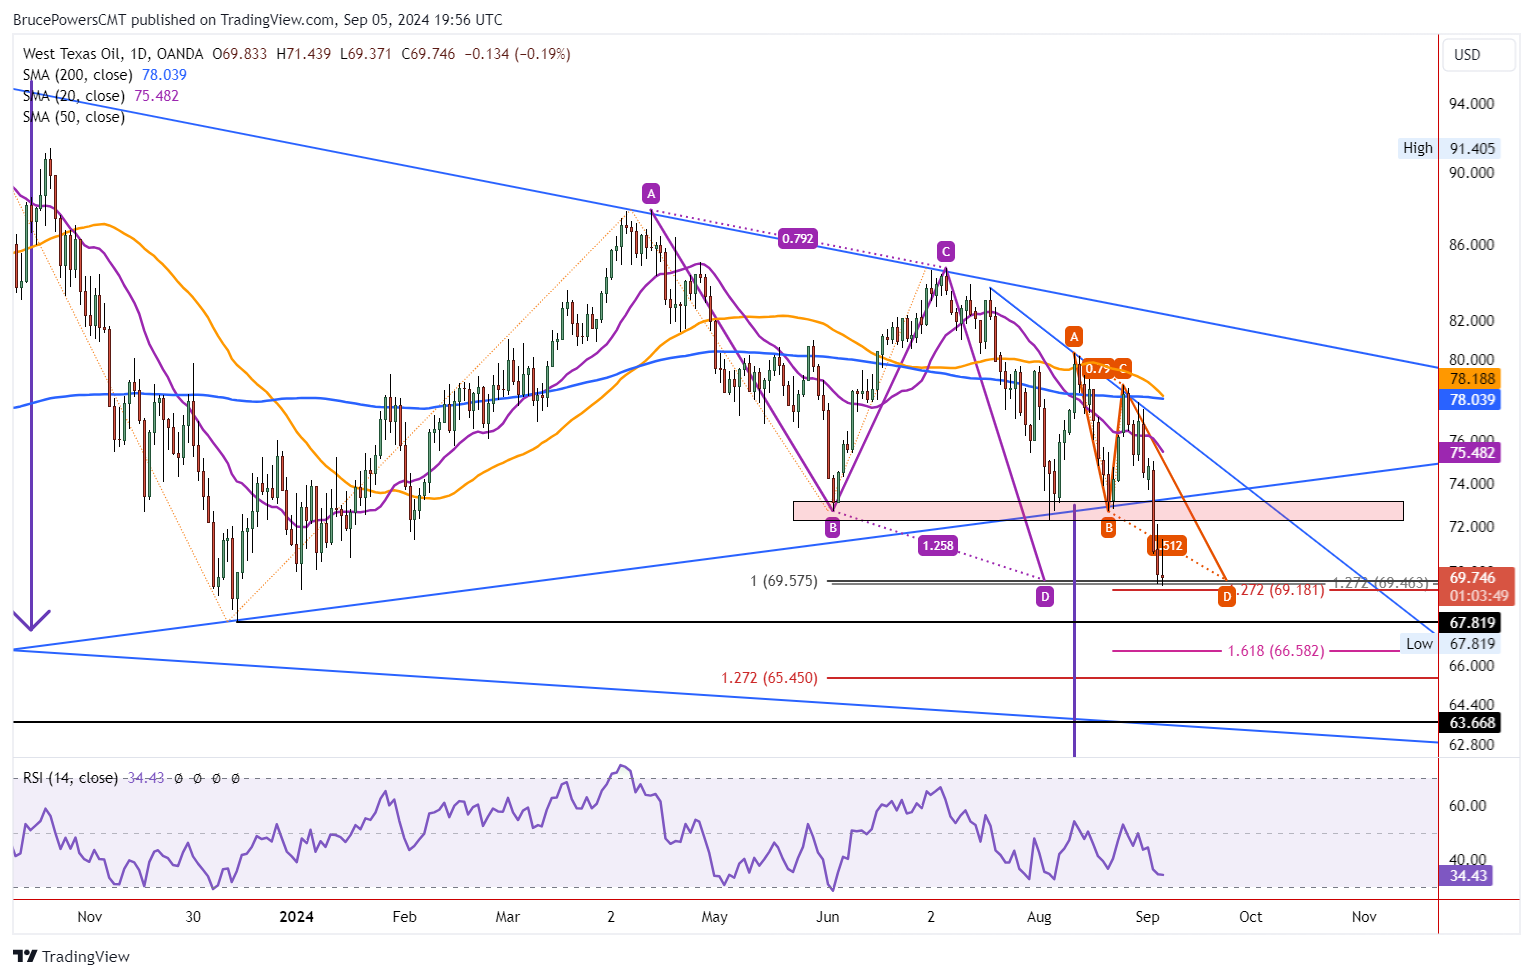
Task: Select the purple A pattern point label
Action: pyautogui.click(x=651, y=193)
